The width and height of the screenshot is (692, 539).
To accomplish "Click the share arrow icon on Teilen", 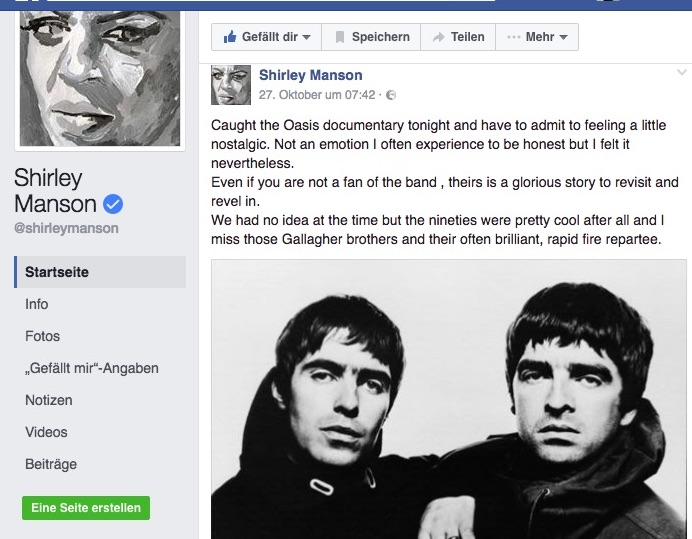I will coord(438,37).
